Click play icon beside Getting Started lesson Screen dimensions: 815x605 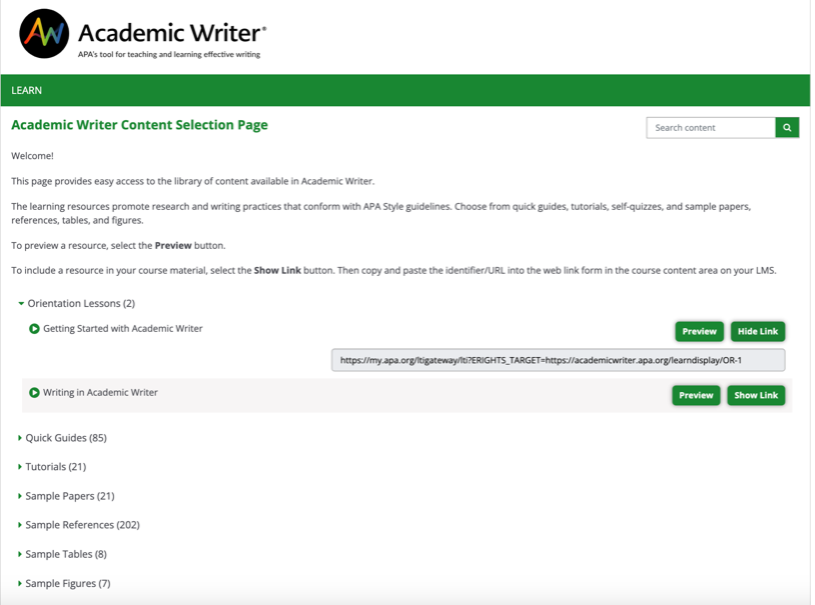pos(34,328)
